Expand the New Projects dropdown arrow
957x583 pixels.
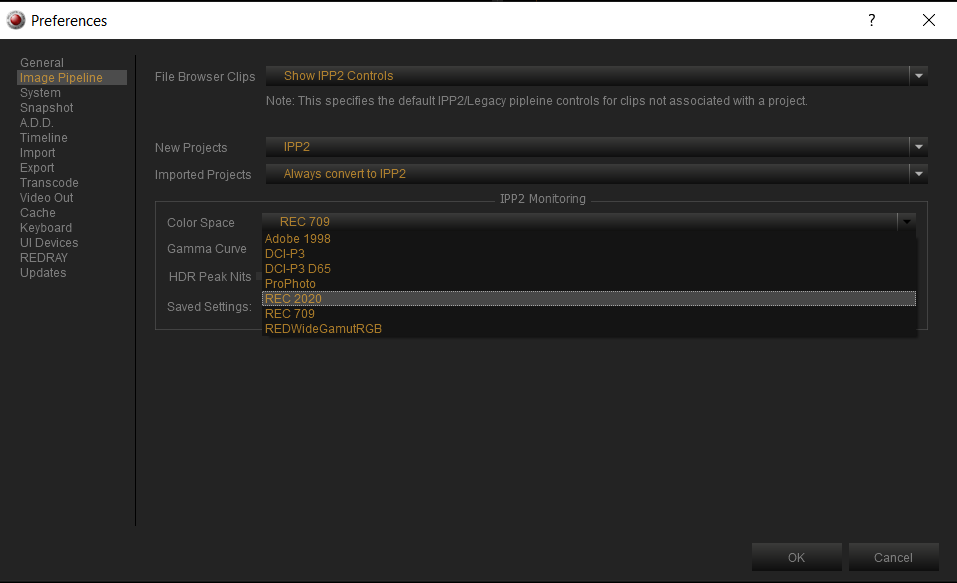(x=919, y=147)
